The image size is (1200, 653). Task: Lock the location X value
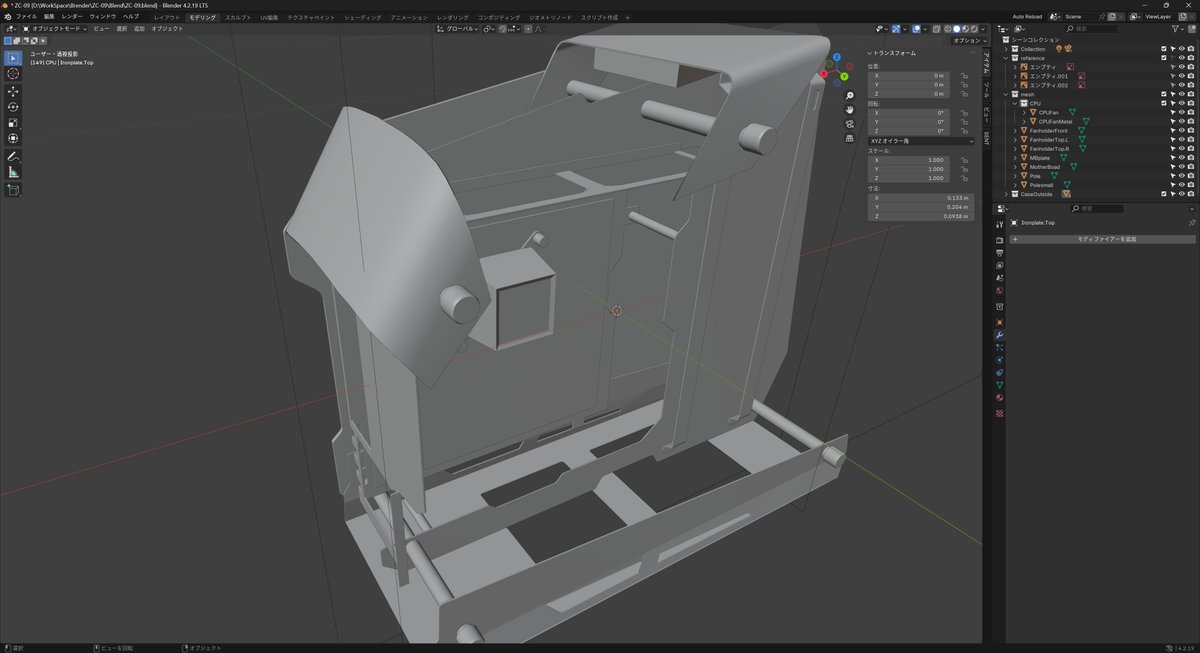point(965,76)
